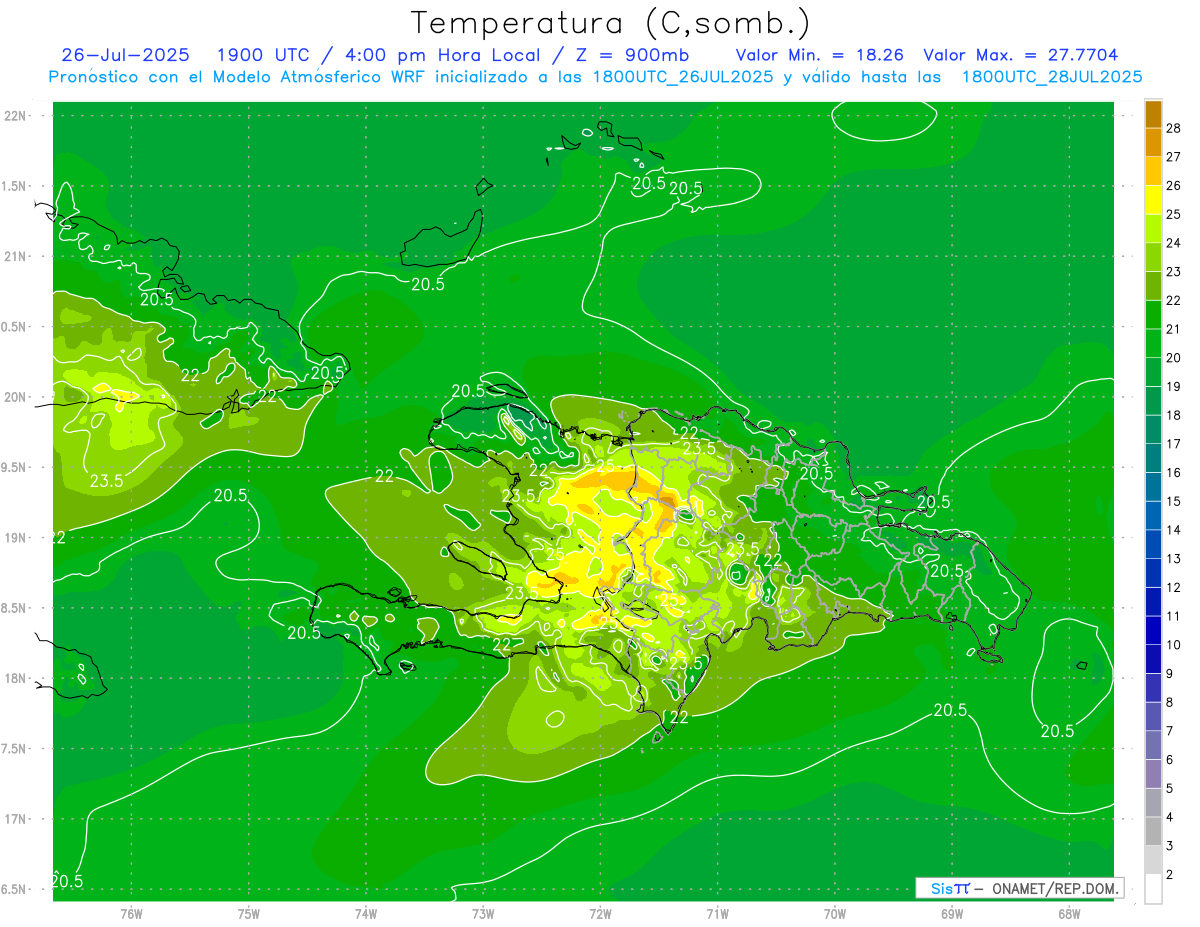This screenshot has height=927, width=1200.
Task: Click the gray swatch between legend 3 and 4
Action: pos(1153,832)
